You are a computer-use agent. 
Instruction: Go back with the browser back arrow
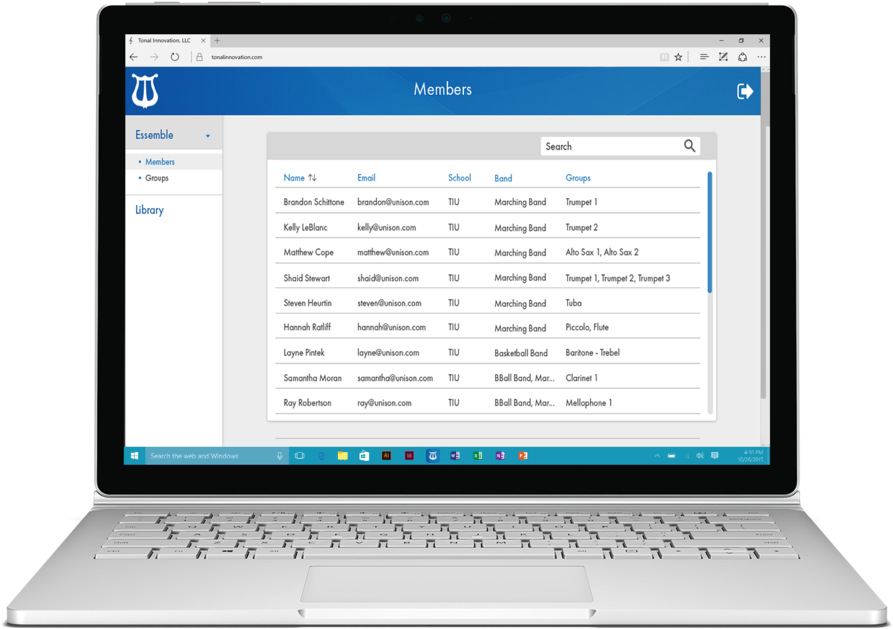point(134,57)
